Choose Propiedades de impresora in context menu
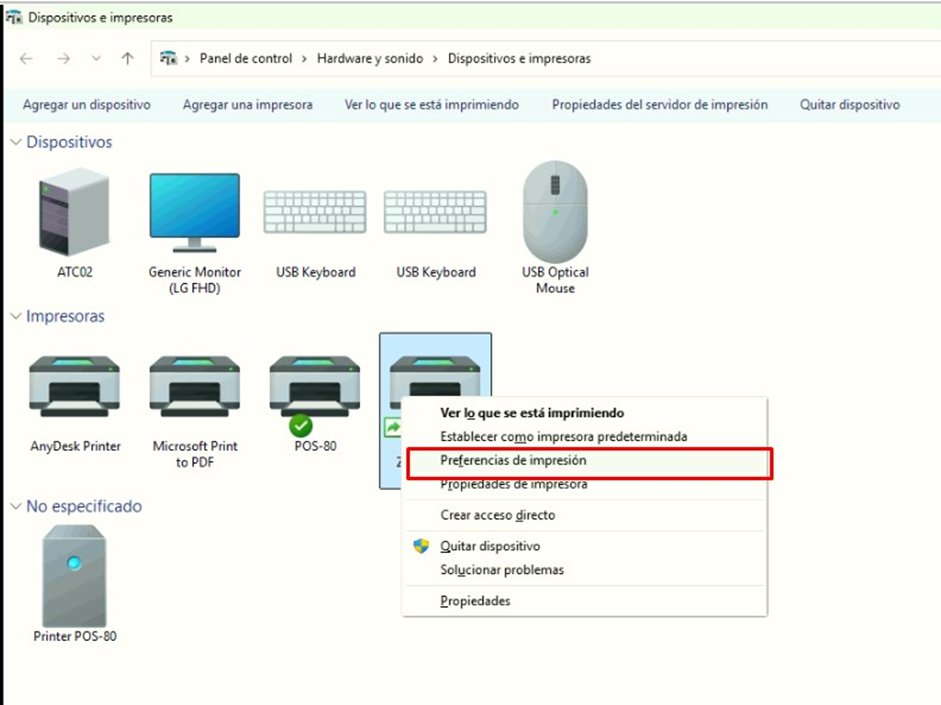 click(x=513, y=485)
